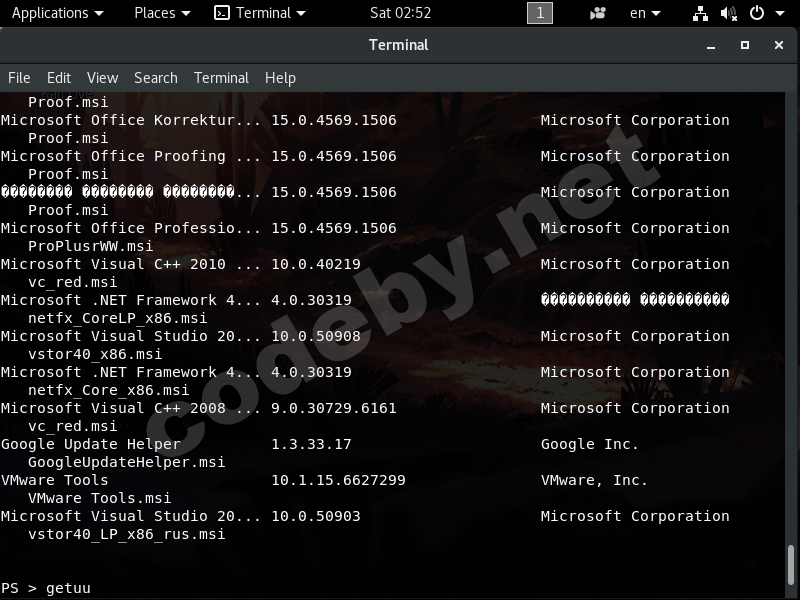Image resolution: width=800 pixels, height=600 pixels.
Task: Click the terminal icon in top bar
Action: (222, 13)
